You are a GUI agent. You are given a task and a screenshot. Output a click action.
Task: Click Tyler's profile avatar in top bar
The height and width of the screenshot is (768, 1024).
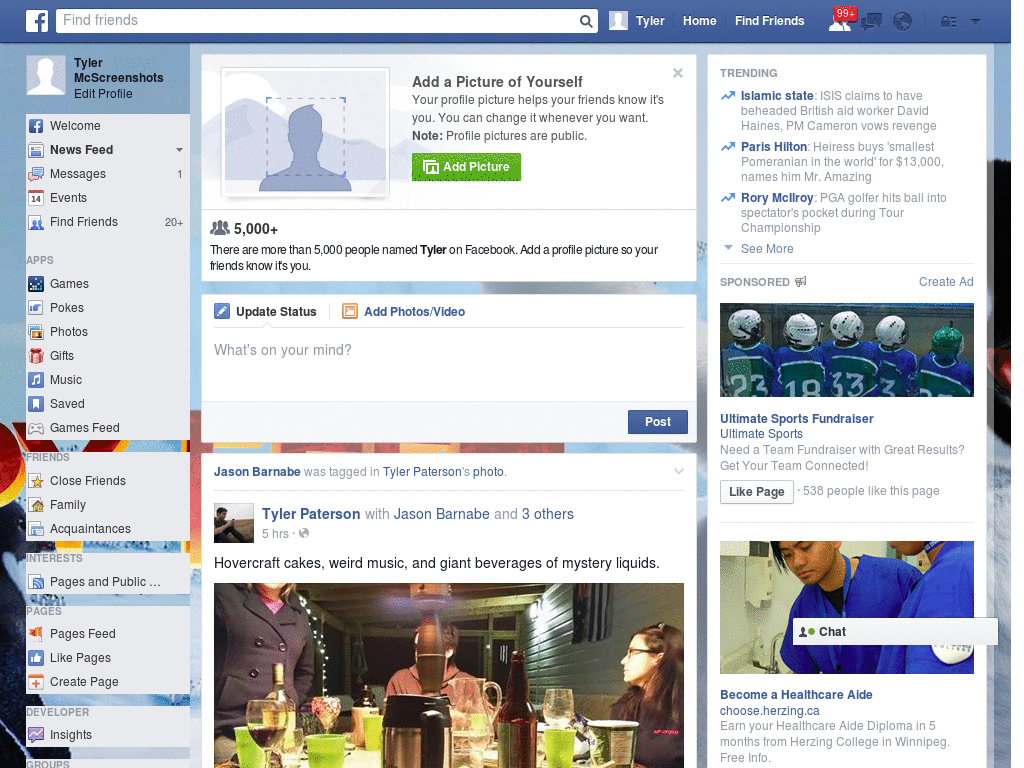618,20
